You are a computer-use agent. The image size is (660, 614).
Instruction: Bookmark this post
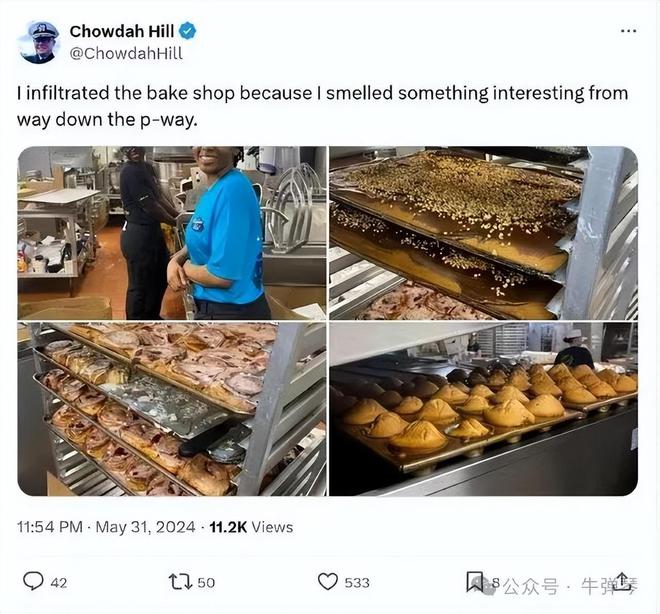476,581
